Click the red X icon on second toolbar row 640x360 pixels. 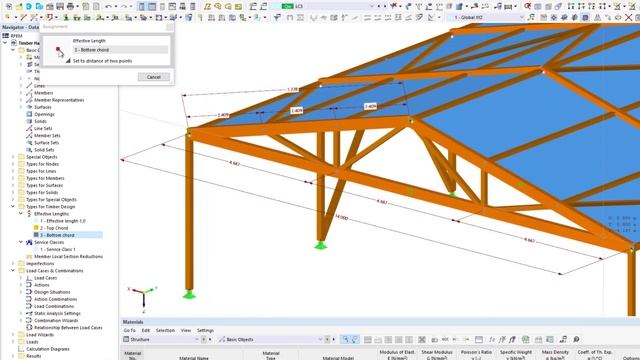tap(629, 17)
